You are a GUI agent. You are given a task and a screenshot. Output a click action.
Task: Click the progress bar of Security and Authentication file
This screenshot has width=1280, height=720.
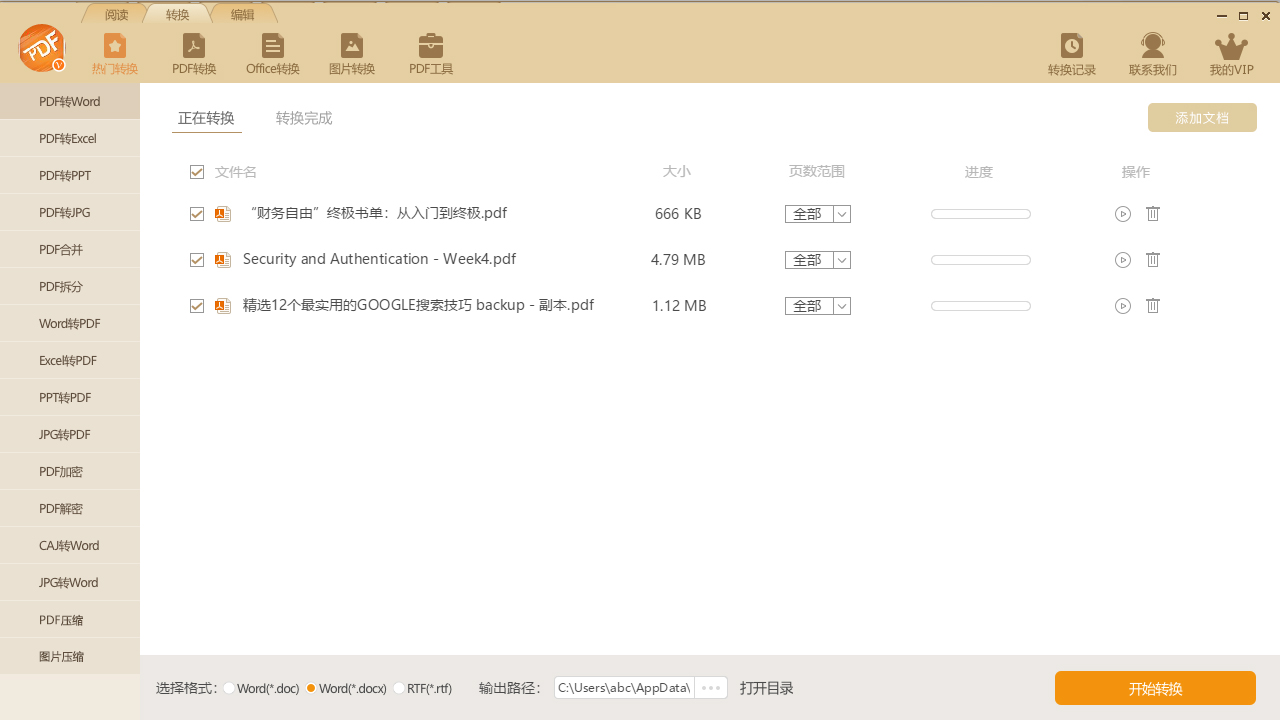pyautogui.click(x=981, y=260)
